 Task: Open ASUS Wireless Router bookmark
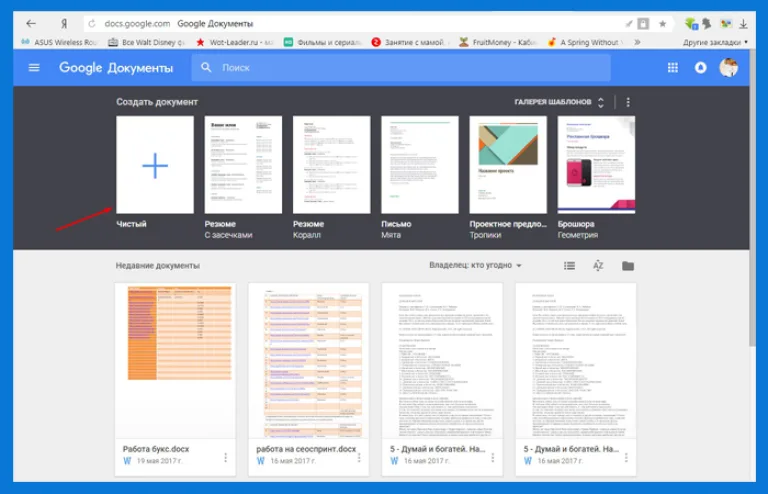point(59,42)
